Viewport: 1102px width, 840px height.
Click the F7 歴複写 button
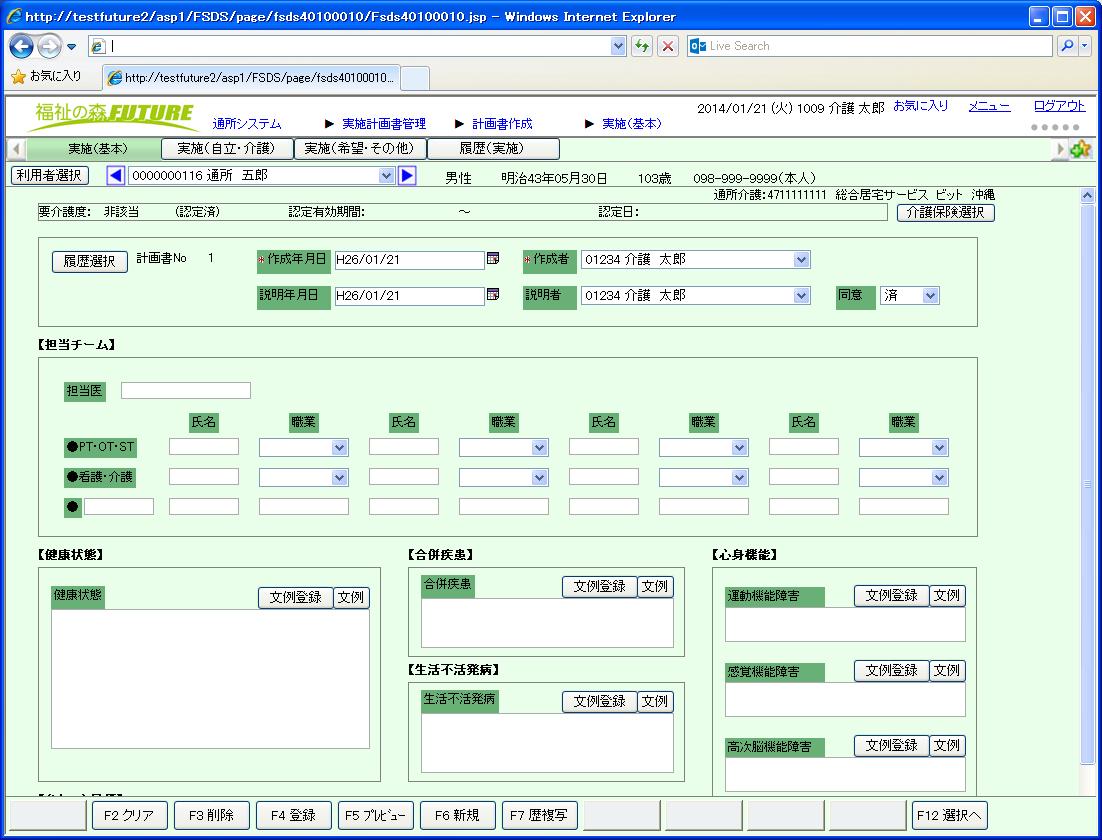pos(539,815)
